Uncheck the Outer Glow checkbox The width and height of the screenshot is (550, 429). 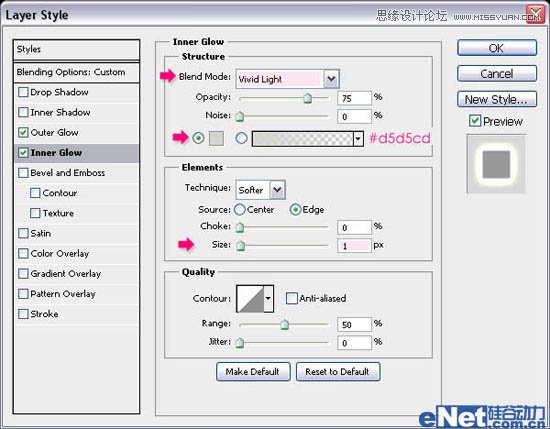coord(23,133)
